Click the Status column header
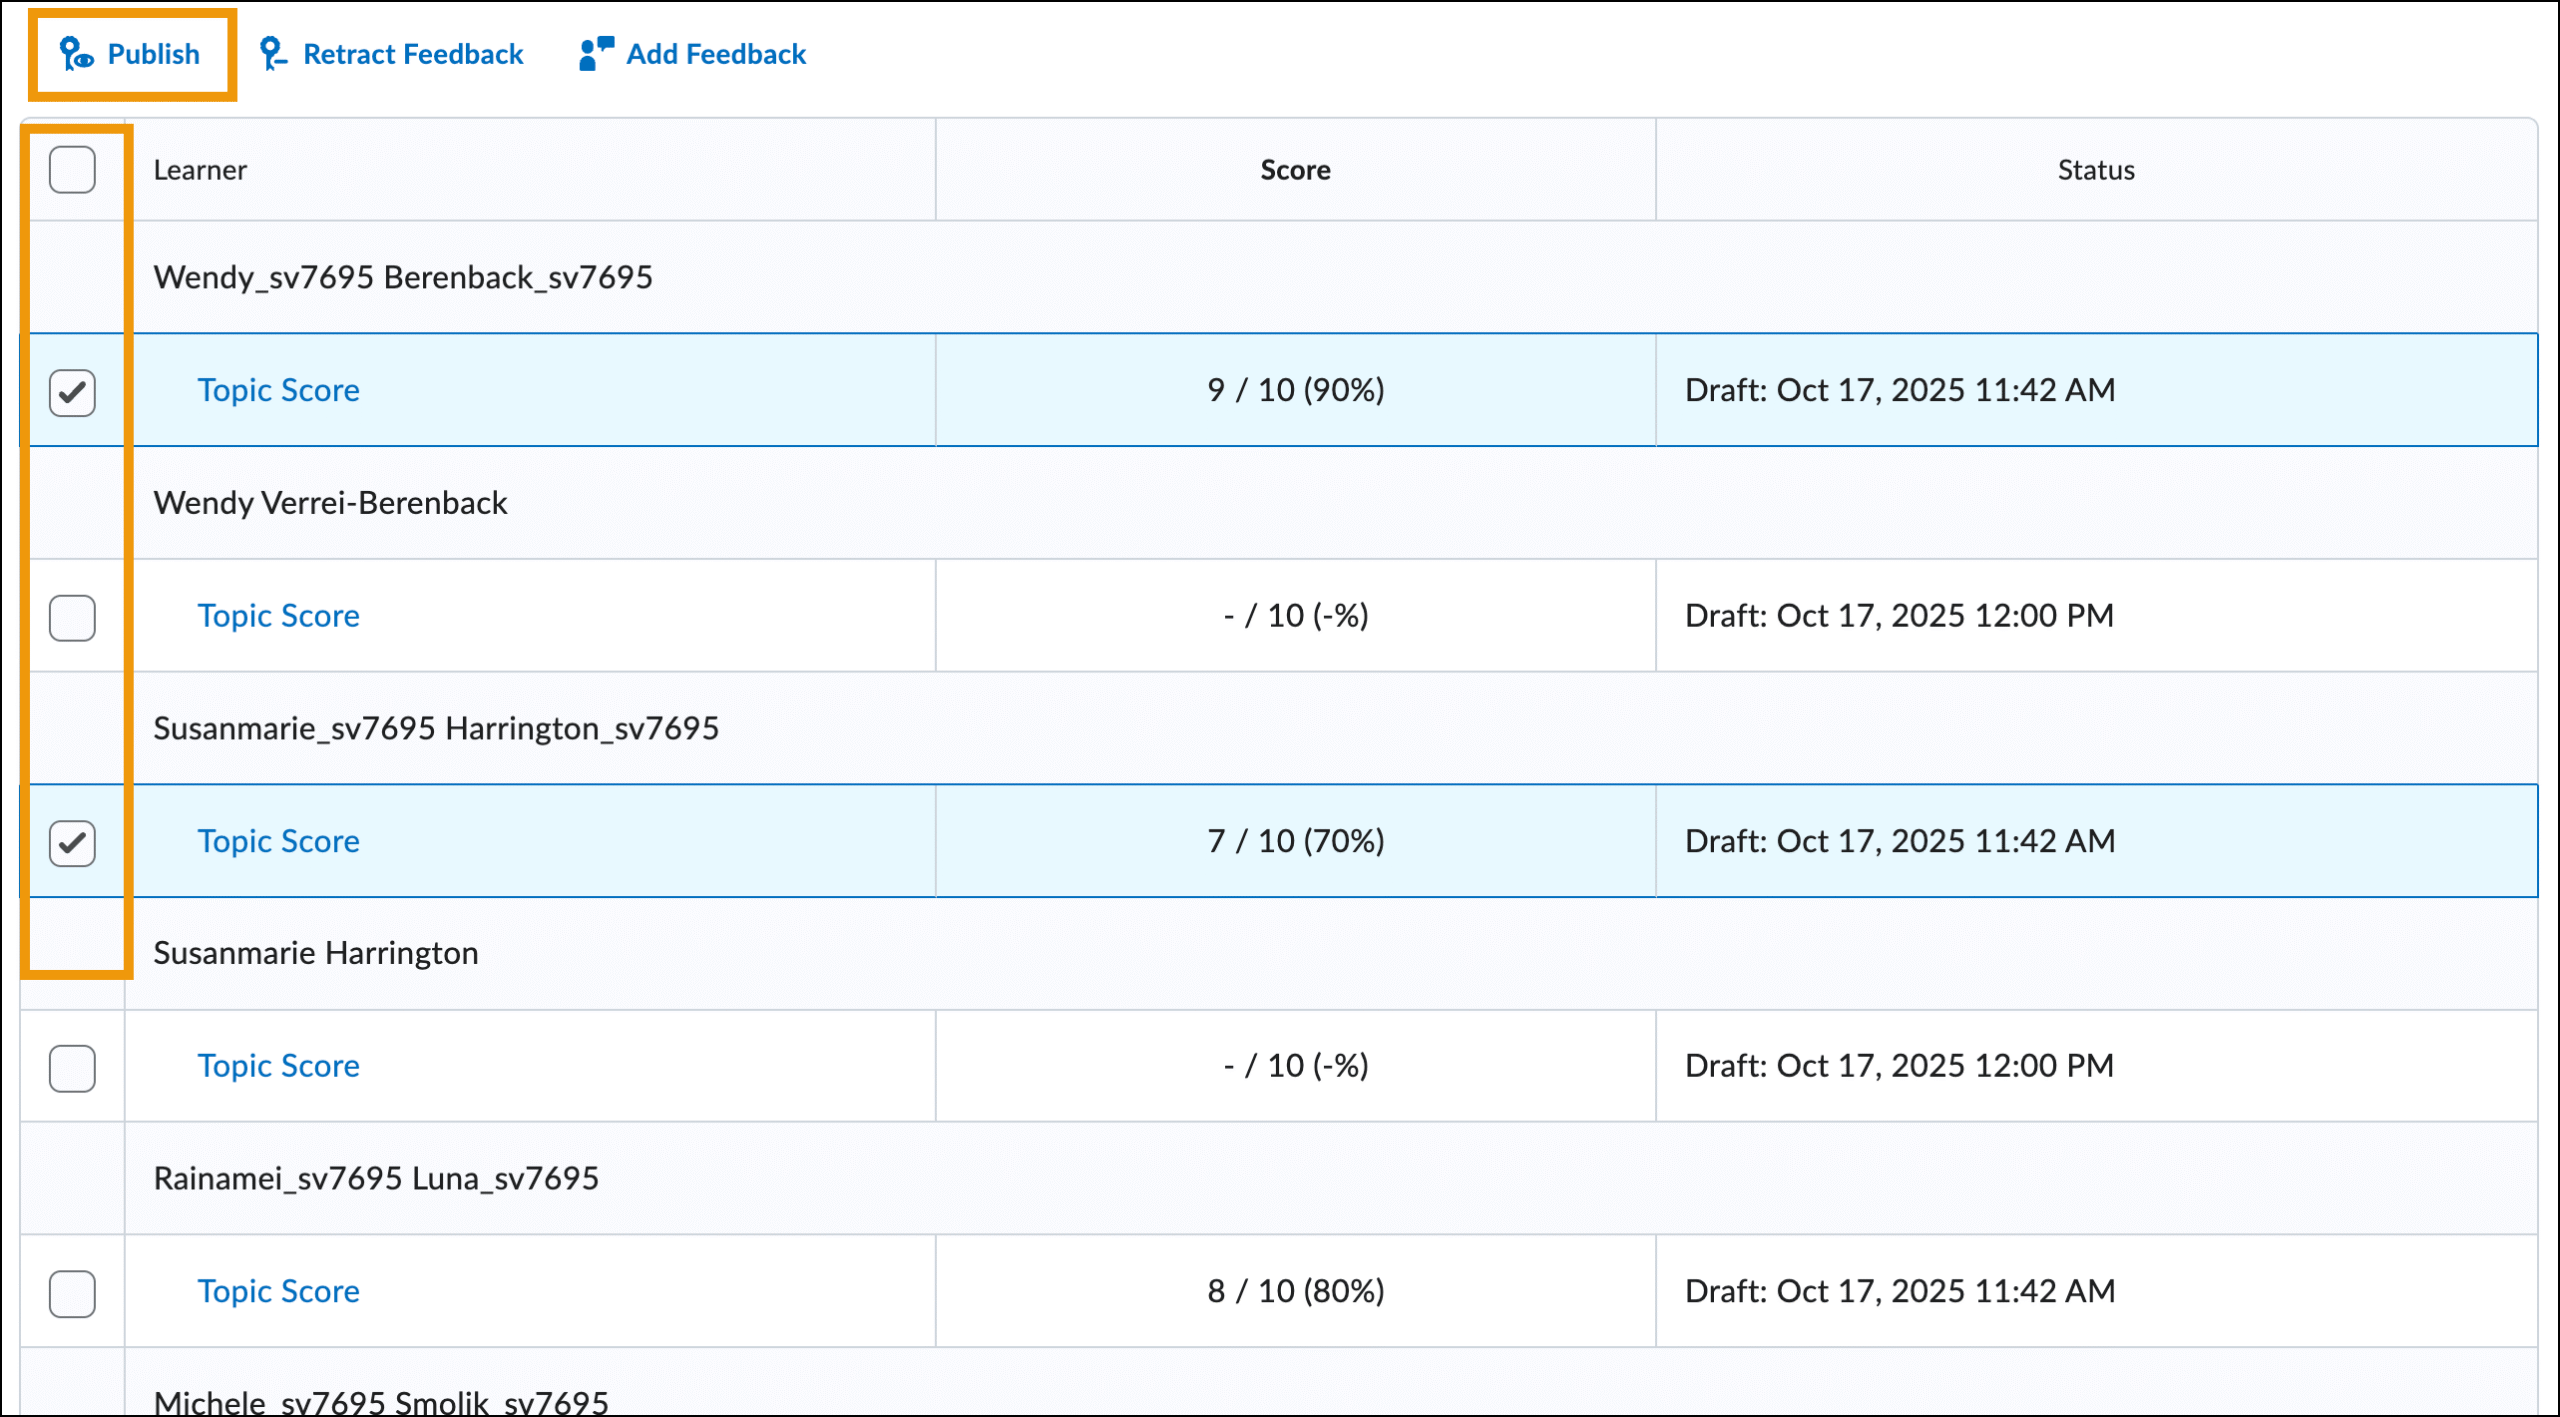This screenshot has height=1417, width=2560. 2095,170
